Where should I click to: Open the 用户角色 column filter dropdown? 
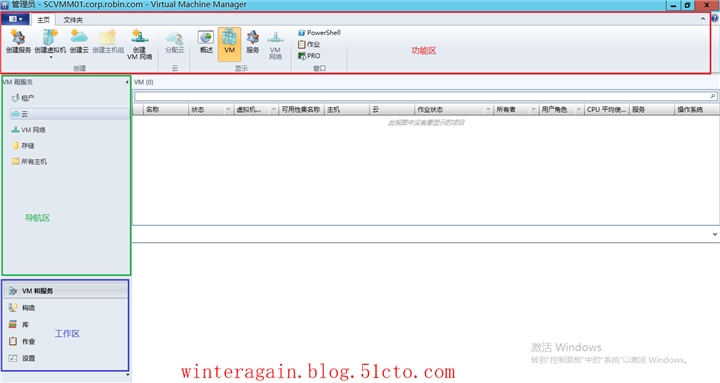click(x=579, y=110)
